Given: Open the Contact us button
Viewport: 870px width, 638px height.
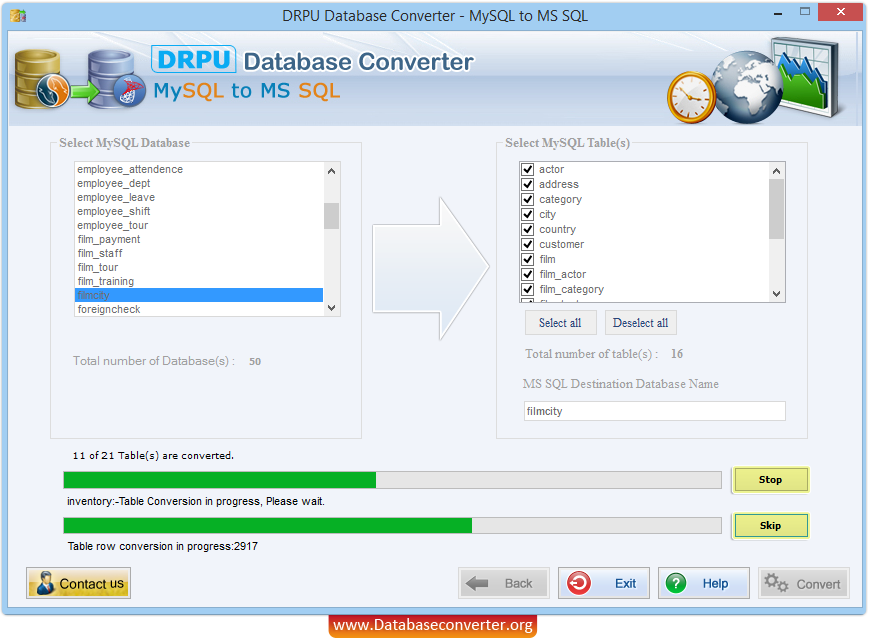Looking at the screenshot, I should (78, 583).
